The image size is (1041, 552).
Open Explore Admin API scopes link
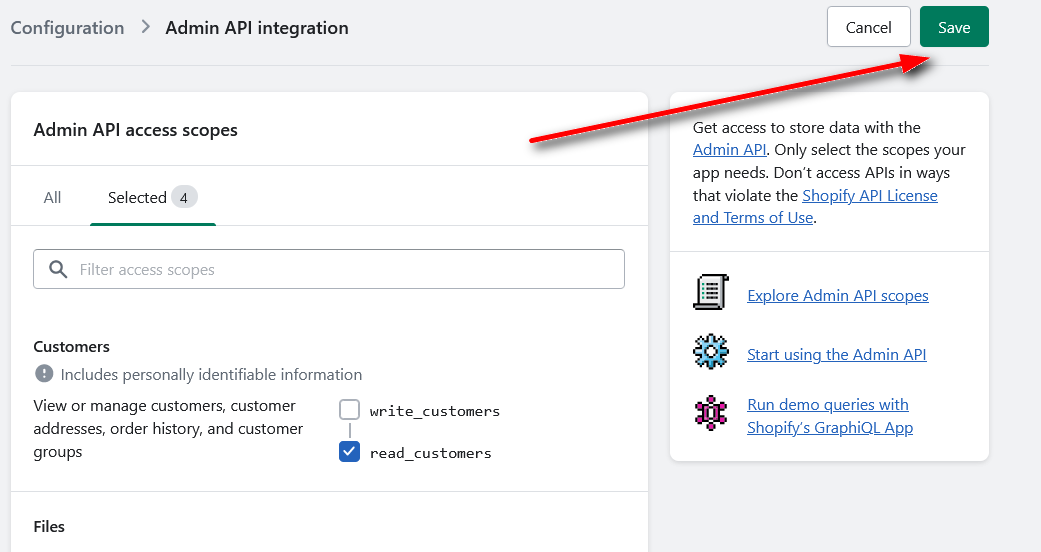point(838,296)
